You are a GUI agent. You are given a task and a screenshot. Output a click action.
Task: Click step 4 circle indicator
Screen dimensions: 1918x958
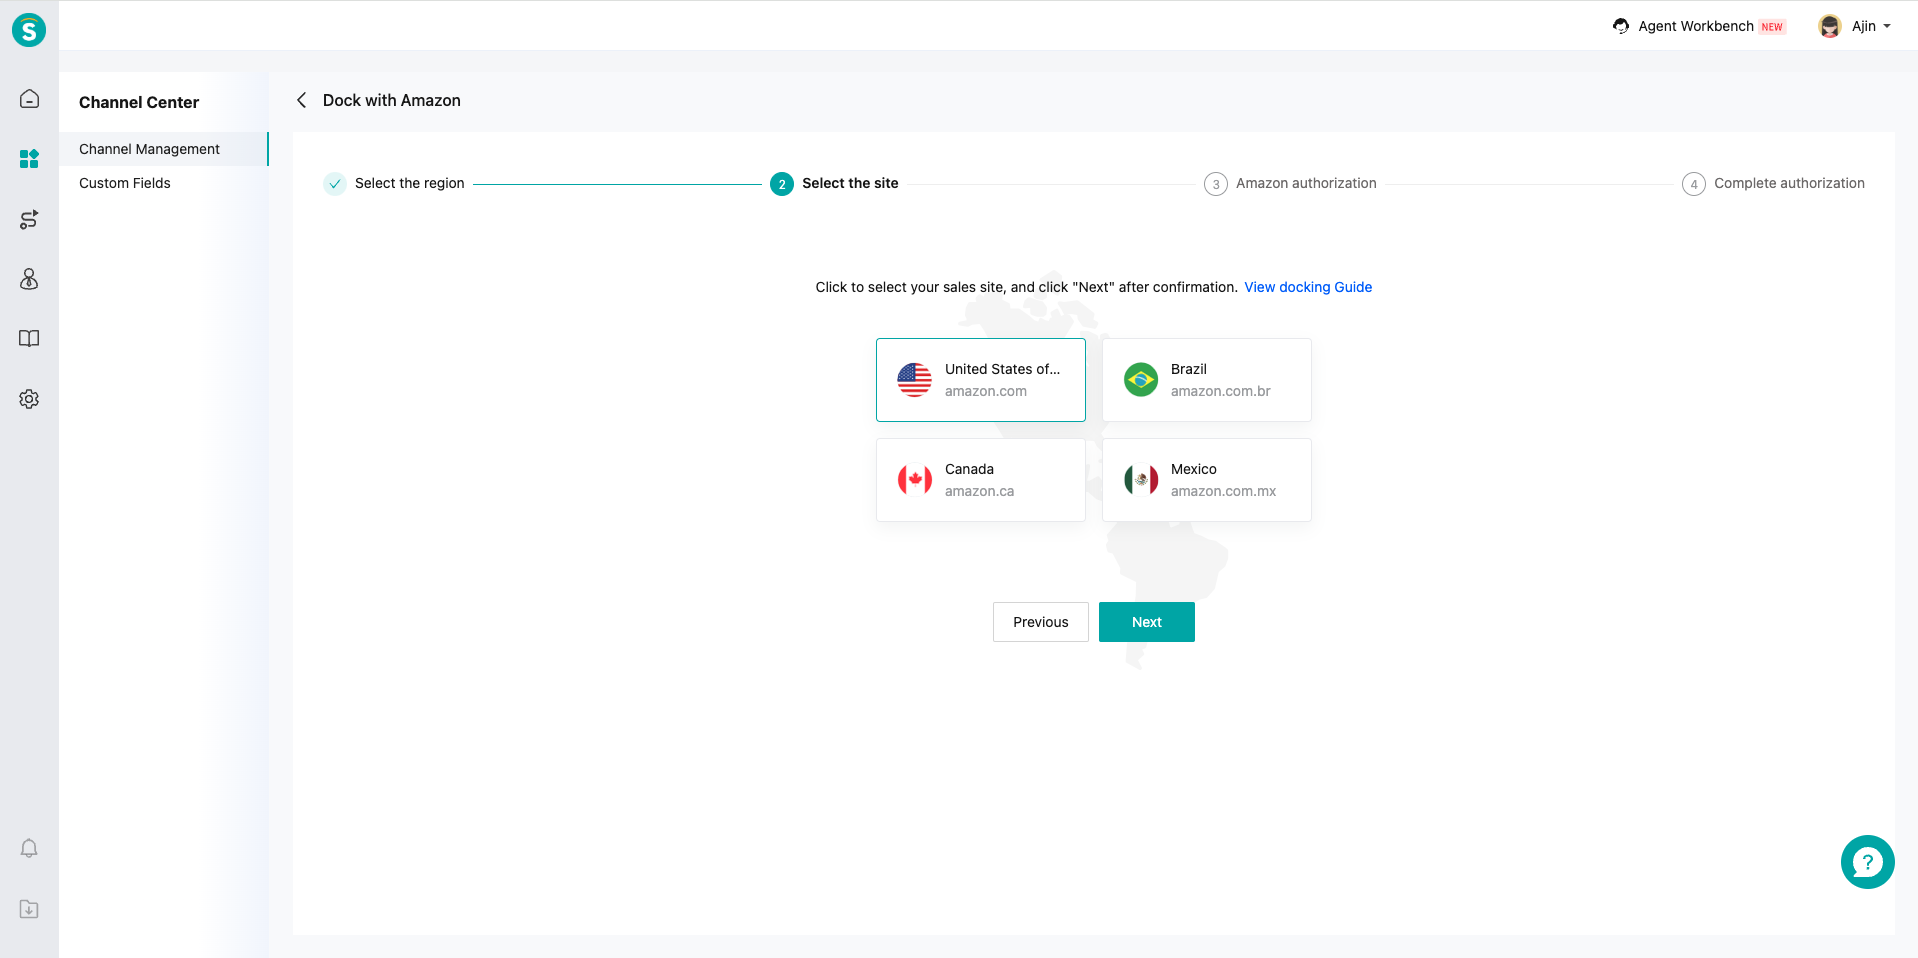coord(1694,184)
